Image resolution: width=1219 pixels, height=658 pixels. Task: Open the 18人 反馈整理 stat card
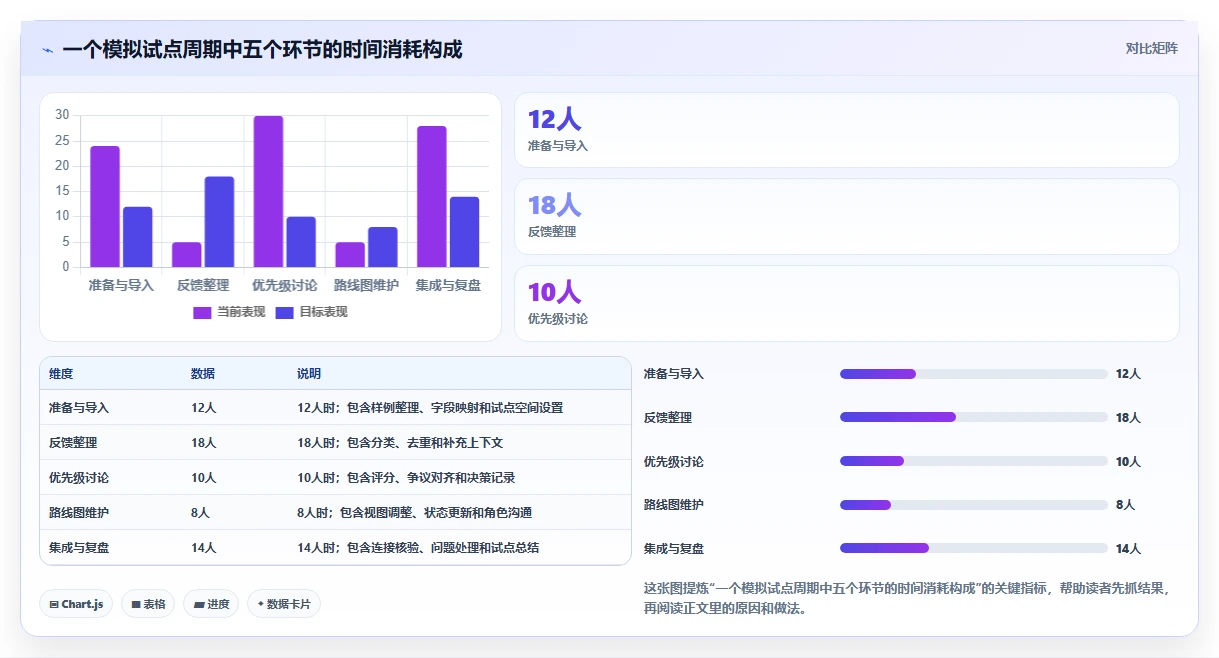pos(847,217)
